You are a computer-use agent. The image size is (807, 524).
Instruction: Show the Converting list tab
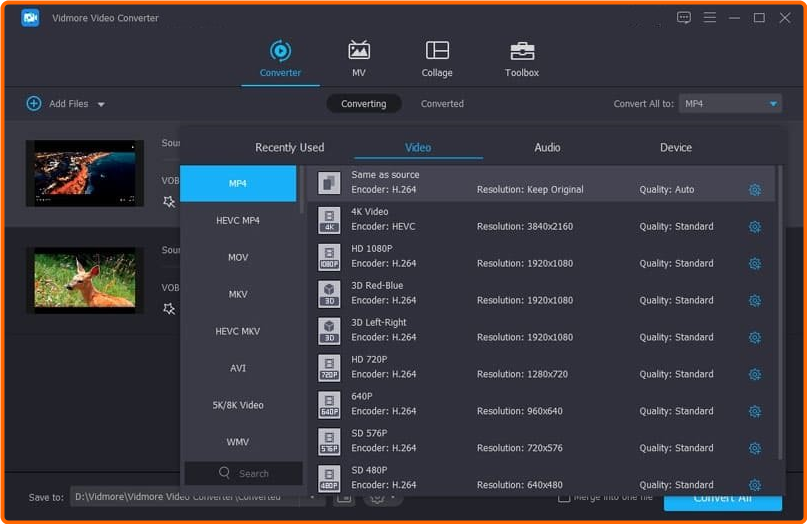363,103
